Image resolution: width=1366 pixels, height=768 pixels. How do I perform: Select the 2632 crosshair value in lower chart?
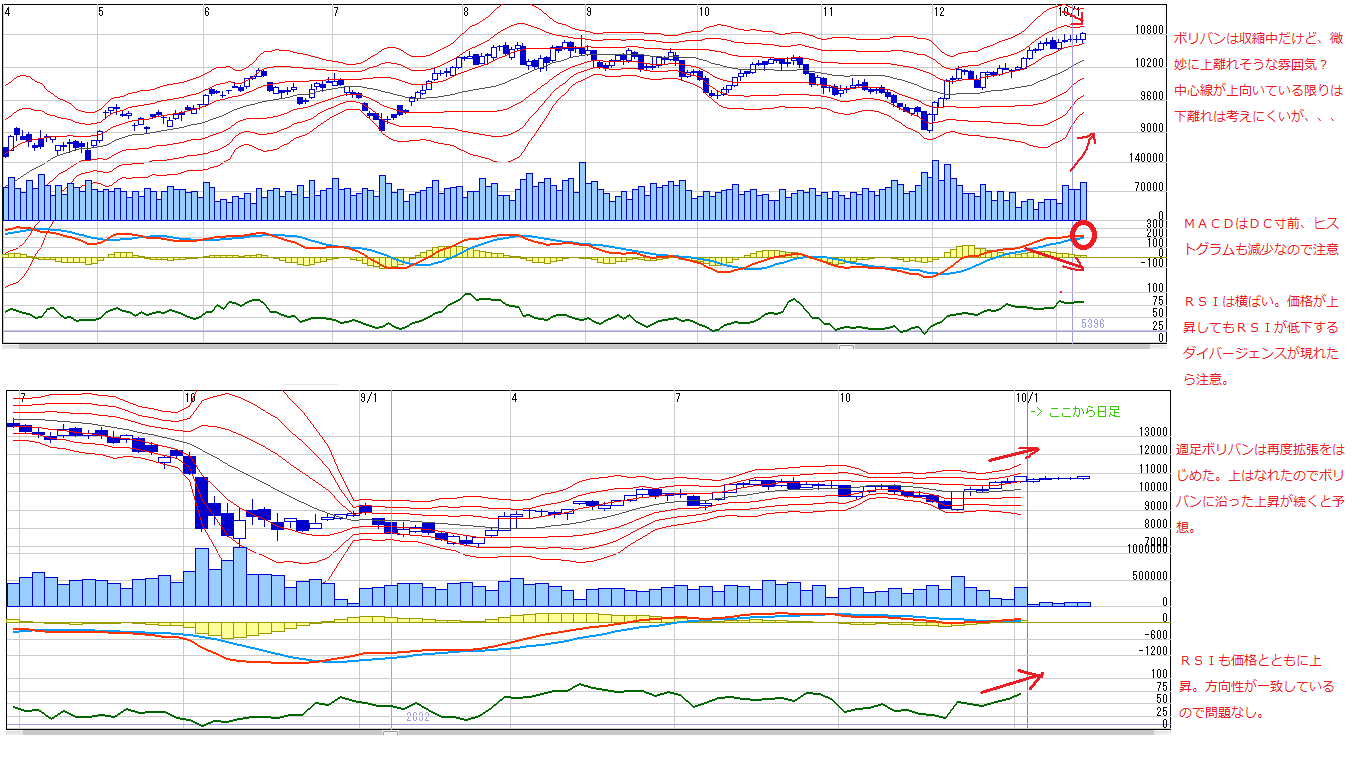coord(417,717)
